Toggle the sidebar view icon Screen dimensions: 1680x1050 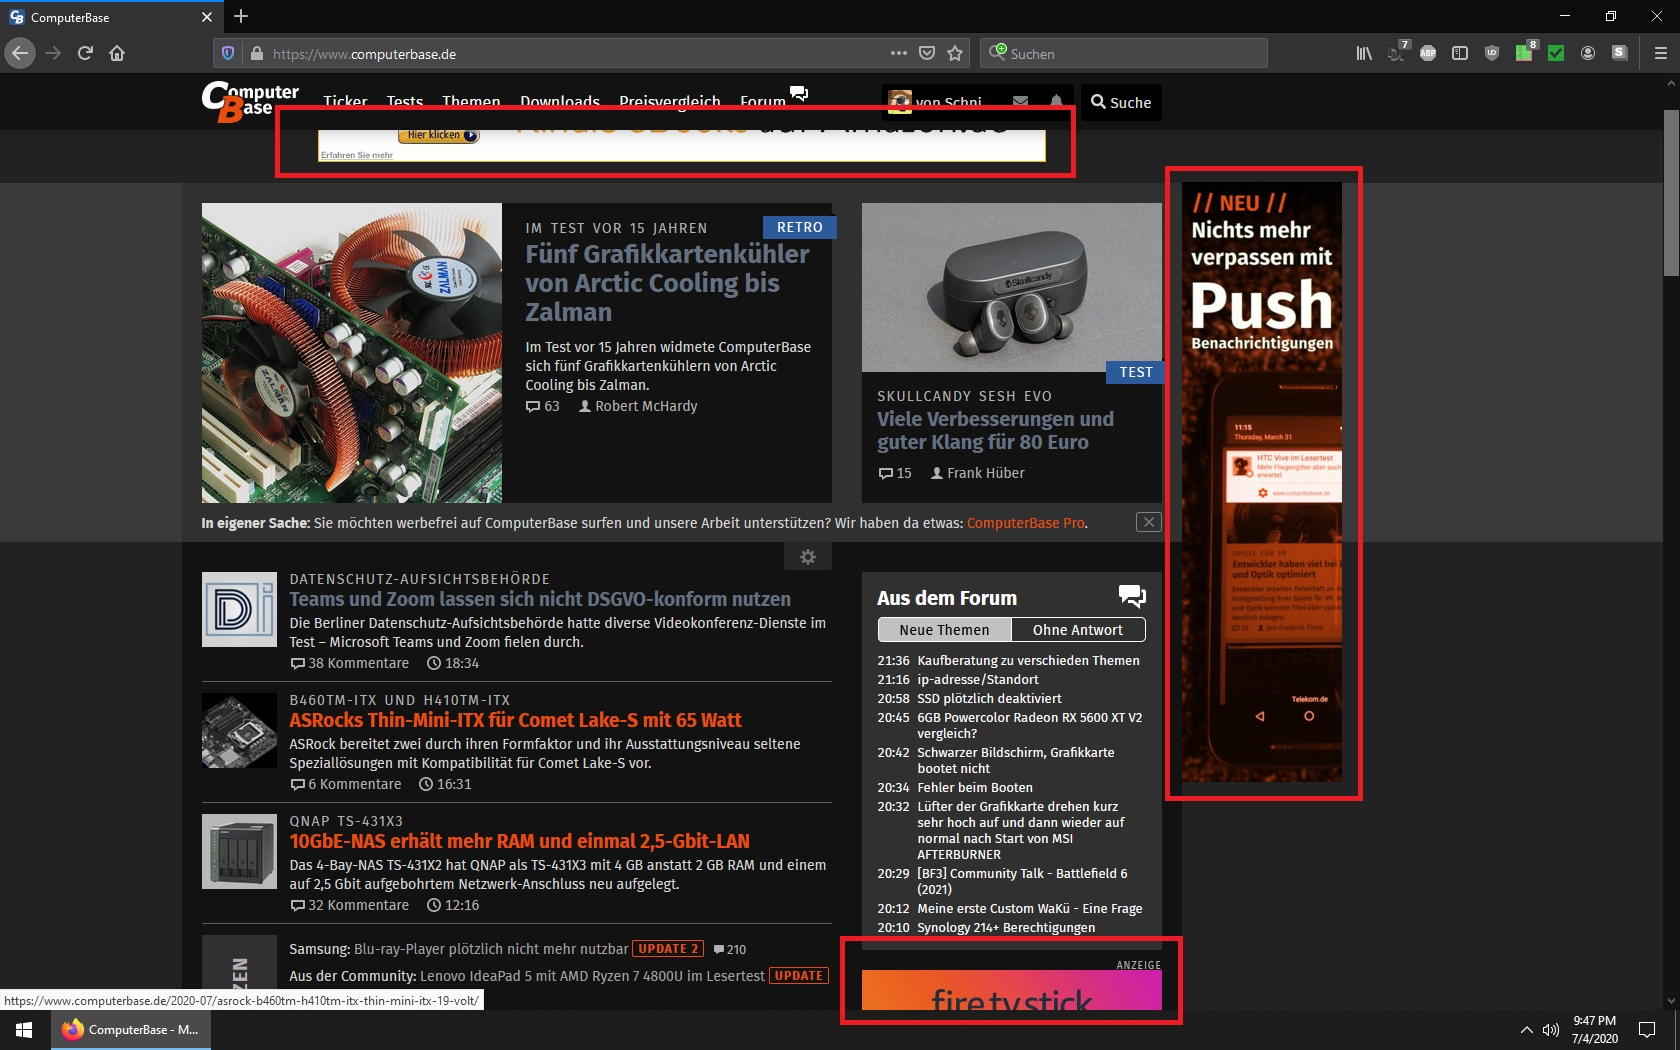click(1460, 53)
